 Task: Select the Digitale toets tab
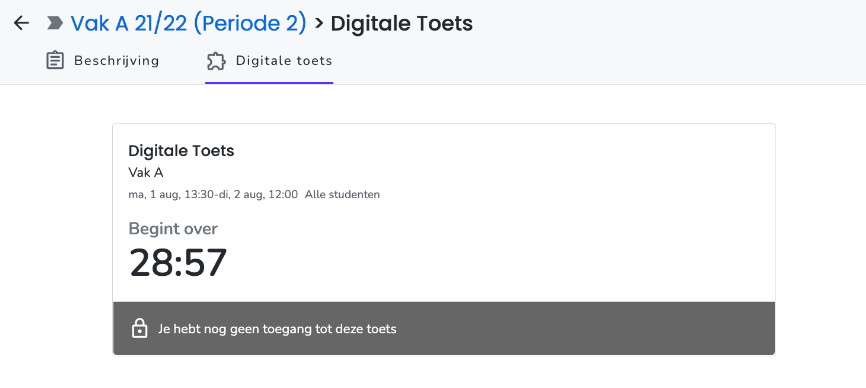click(x=269, y=61)
